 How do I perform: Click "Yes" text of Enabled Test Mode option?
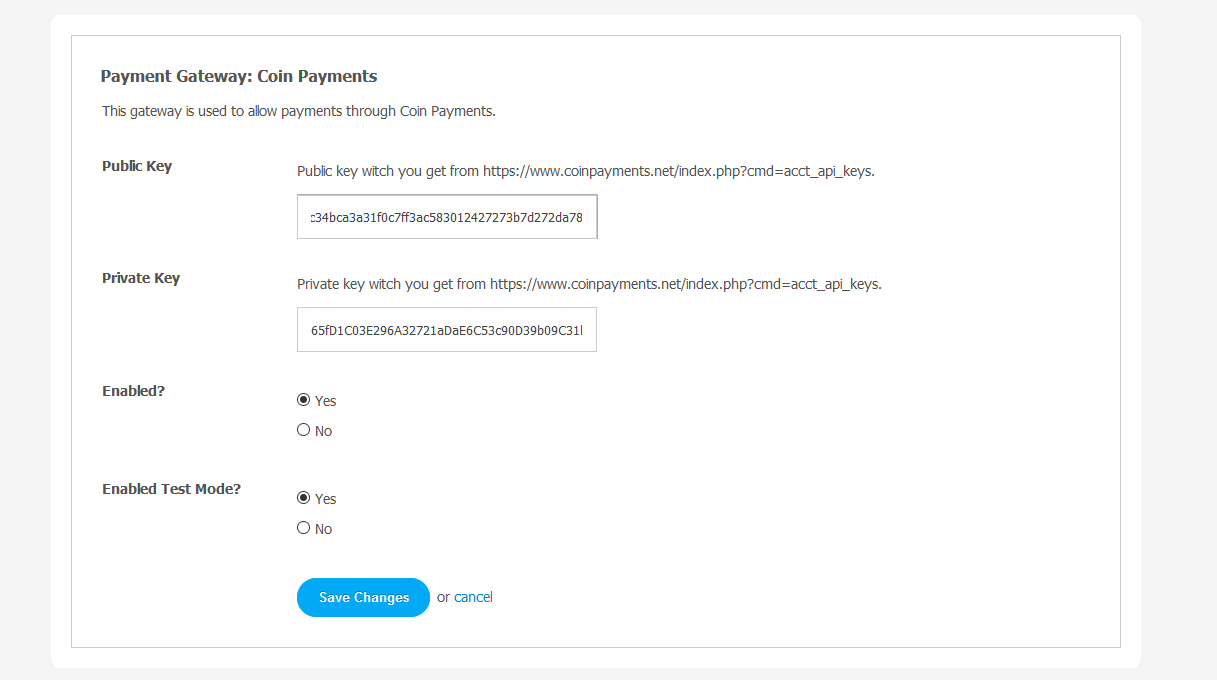click(326, 499)
